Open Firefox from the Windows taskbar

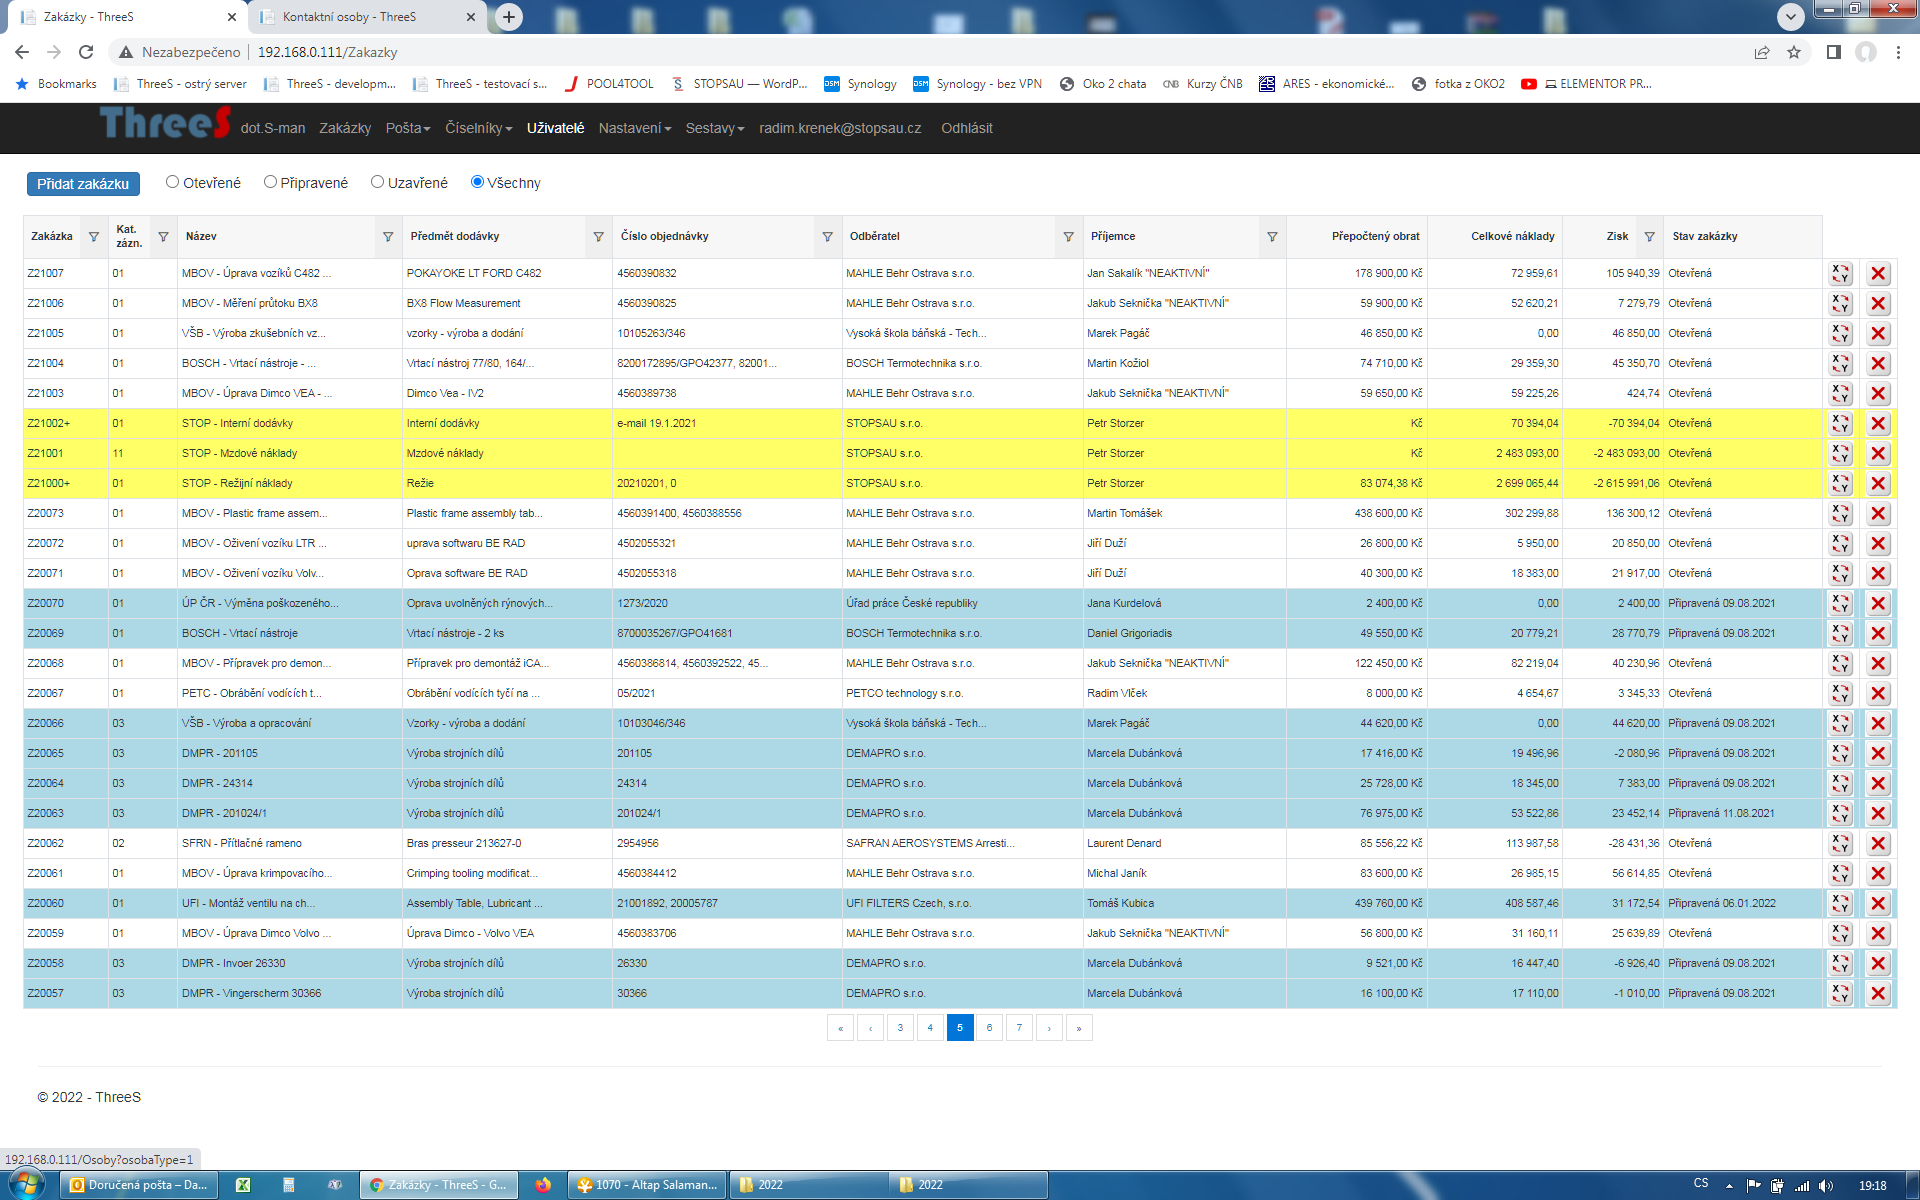tap(542, 1185)
